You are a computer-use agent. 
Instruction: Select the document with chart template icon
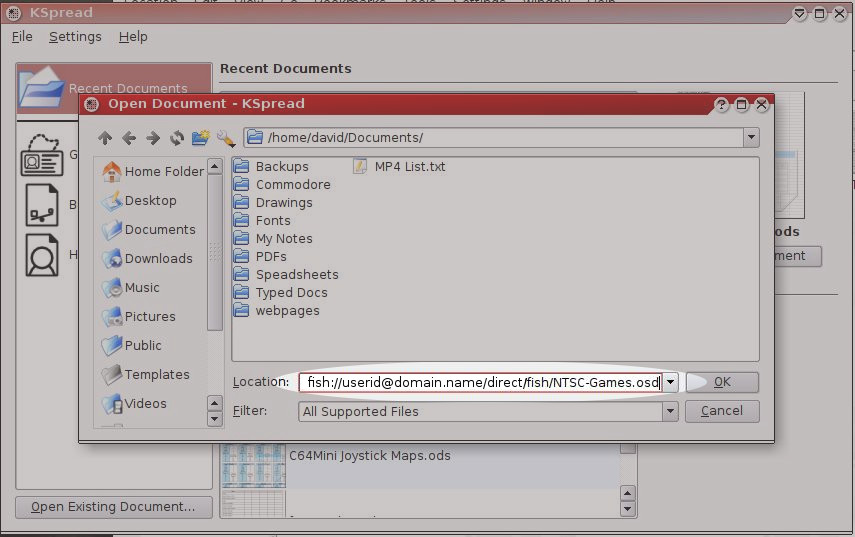(x=42, y=205)
